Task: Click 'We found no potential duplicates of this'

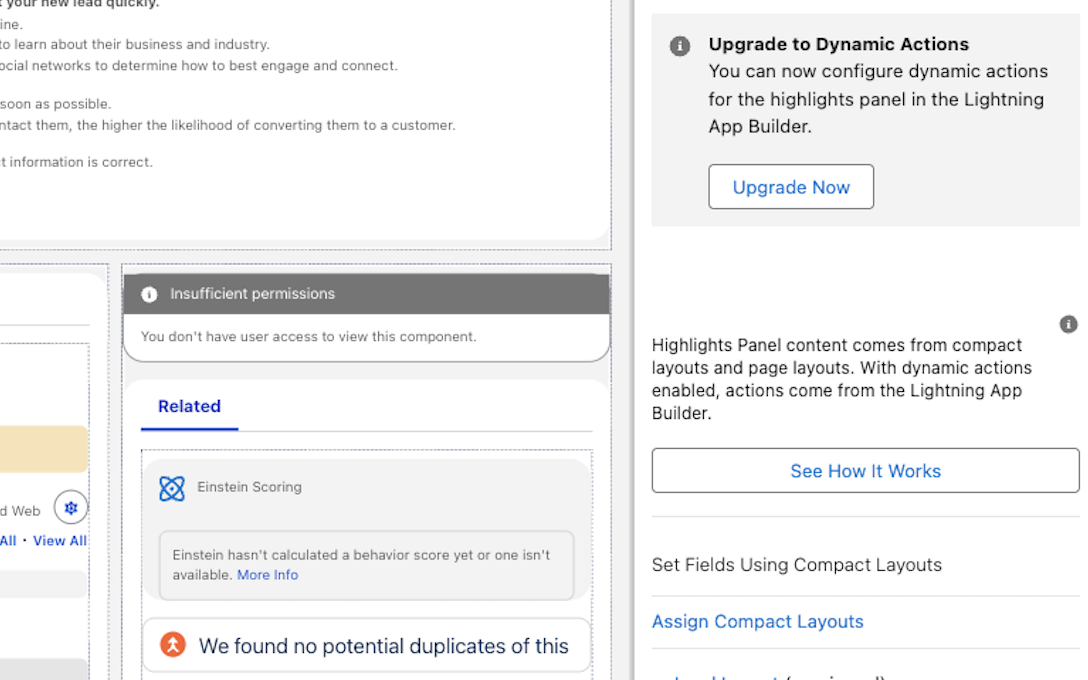Action: (x=384, y=646)
